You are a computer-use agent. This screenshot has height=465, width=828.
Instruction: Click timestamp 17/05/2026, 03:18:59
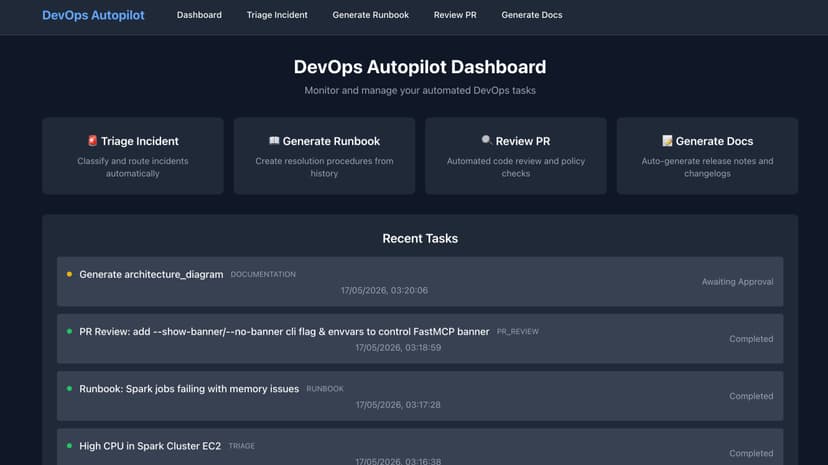398,347
